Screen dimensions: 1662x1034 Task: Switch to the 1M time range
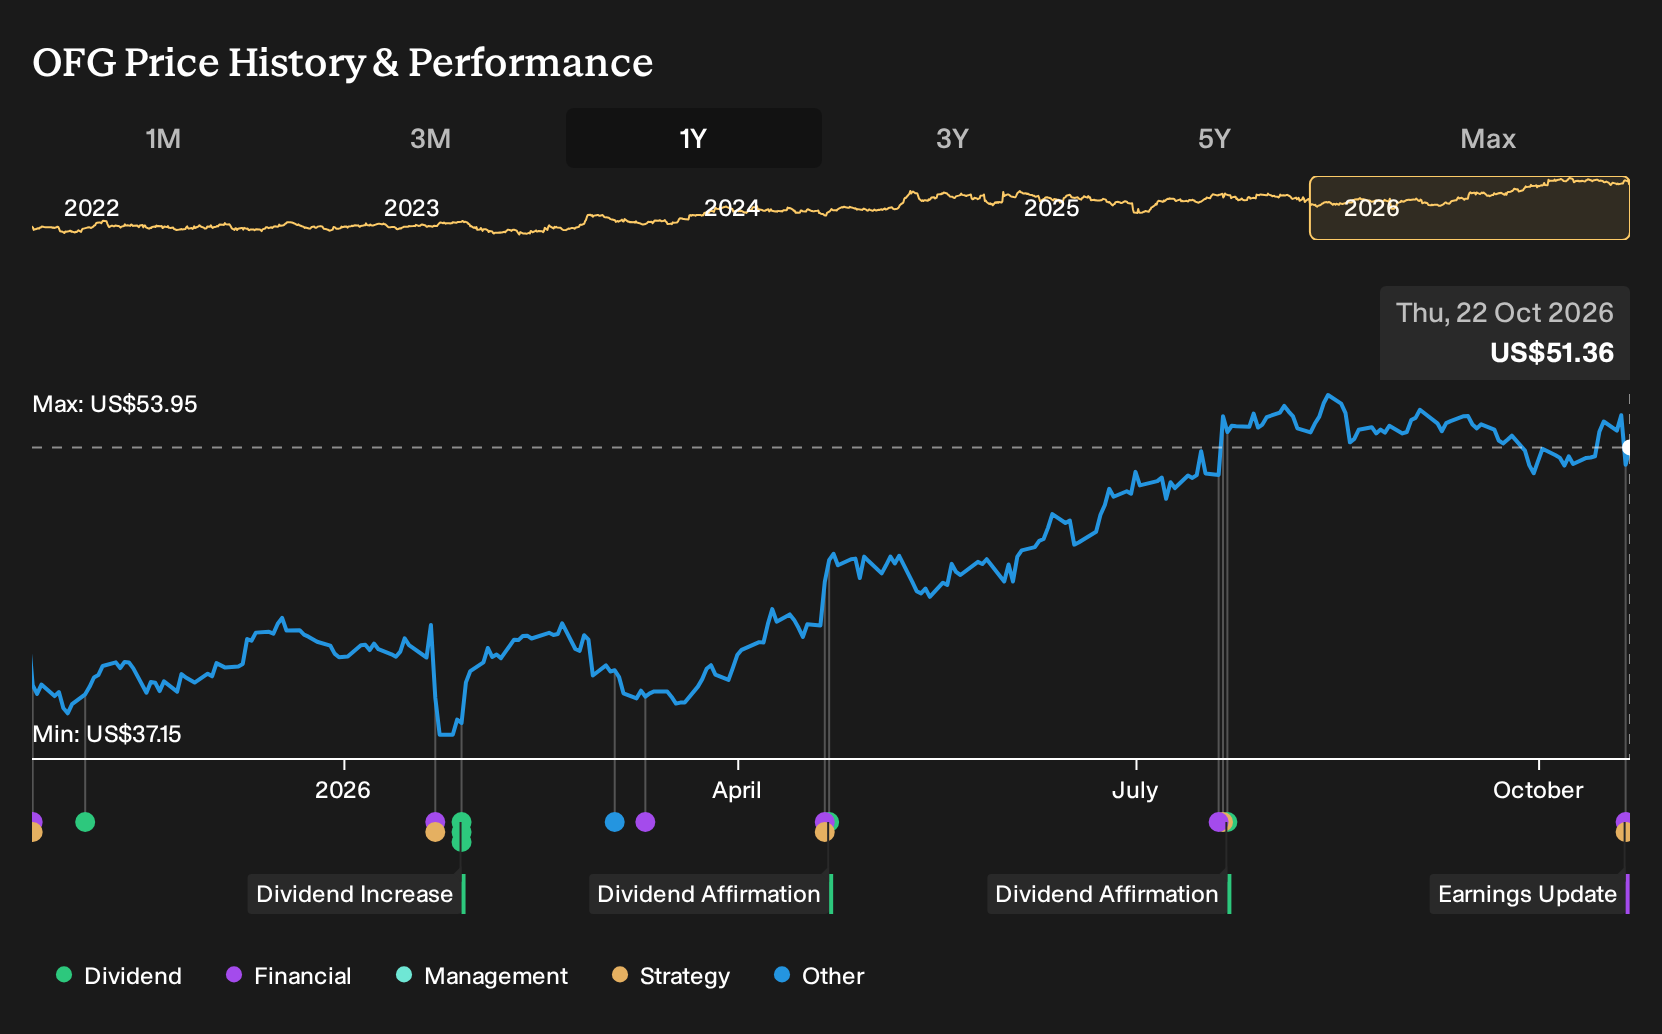click(x=163, y=138)
